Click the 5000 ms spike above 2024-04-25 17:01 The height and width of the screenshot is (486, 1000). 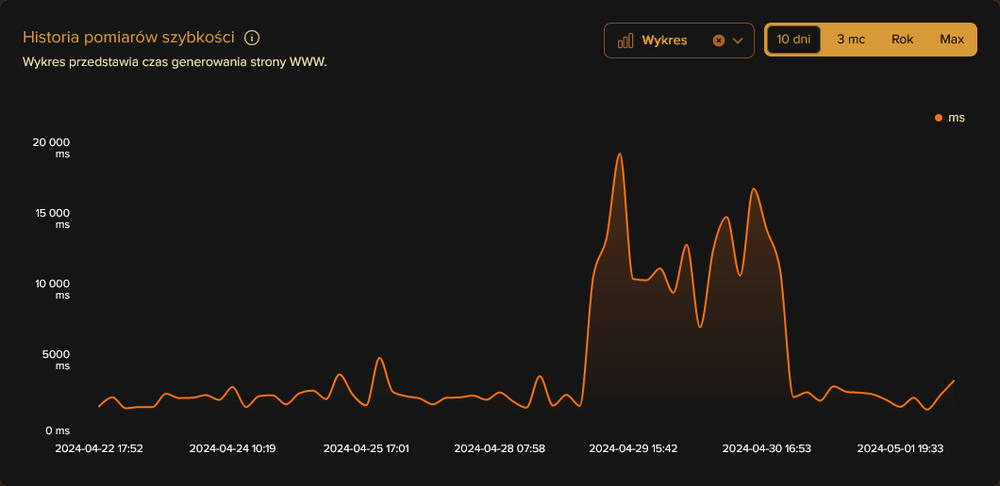[x=379, y=359]
